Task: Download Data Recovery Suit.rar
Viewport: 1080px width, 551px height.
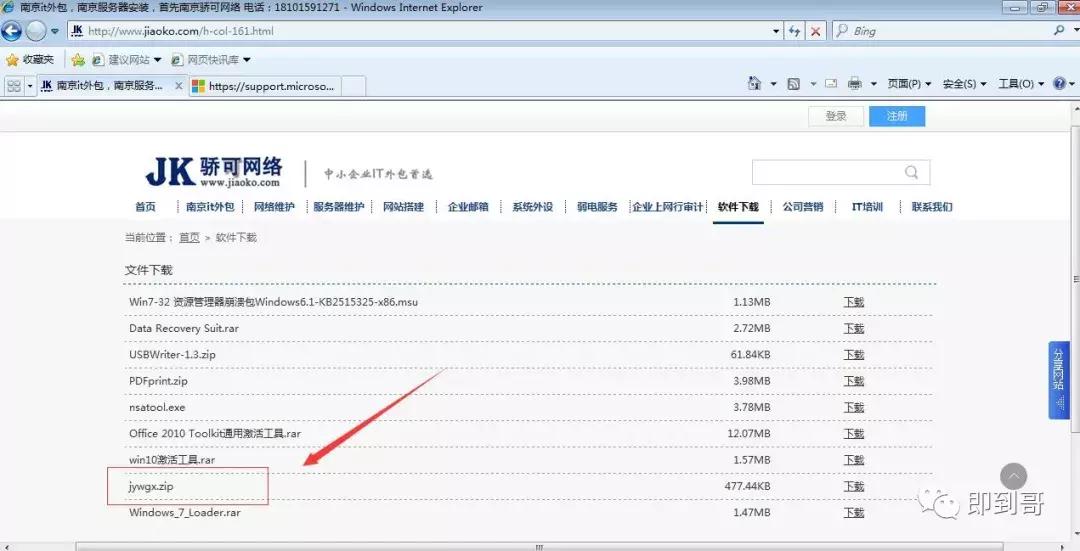Action: (x=854, y=329)
